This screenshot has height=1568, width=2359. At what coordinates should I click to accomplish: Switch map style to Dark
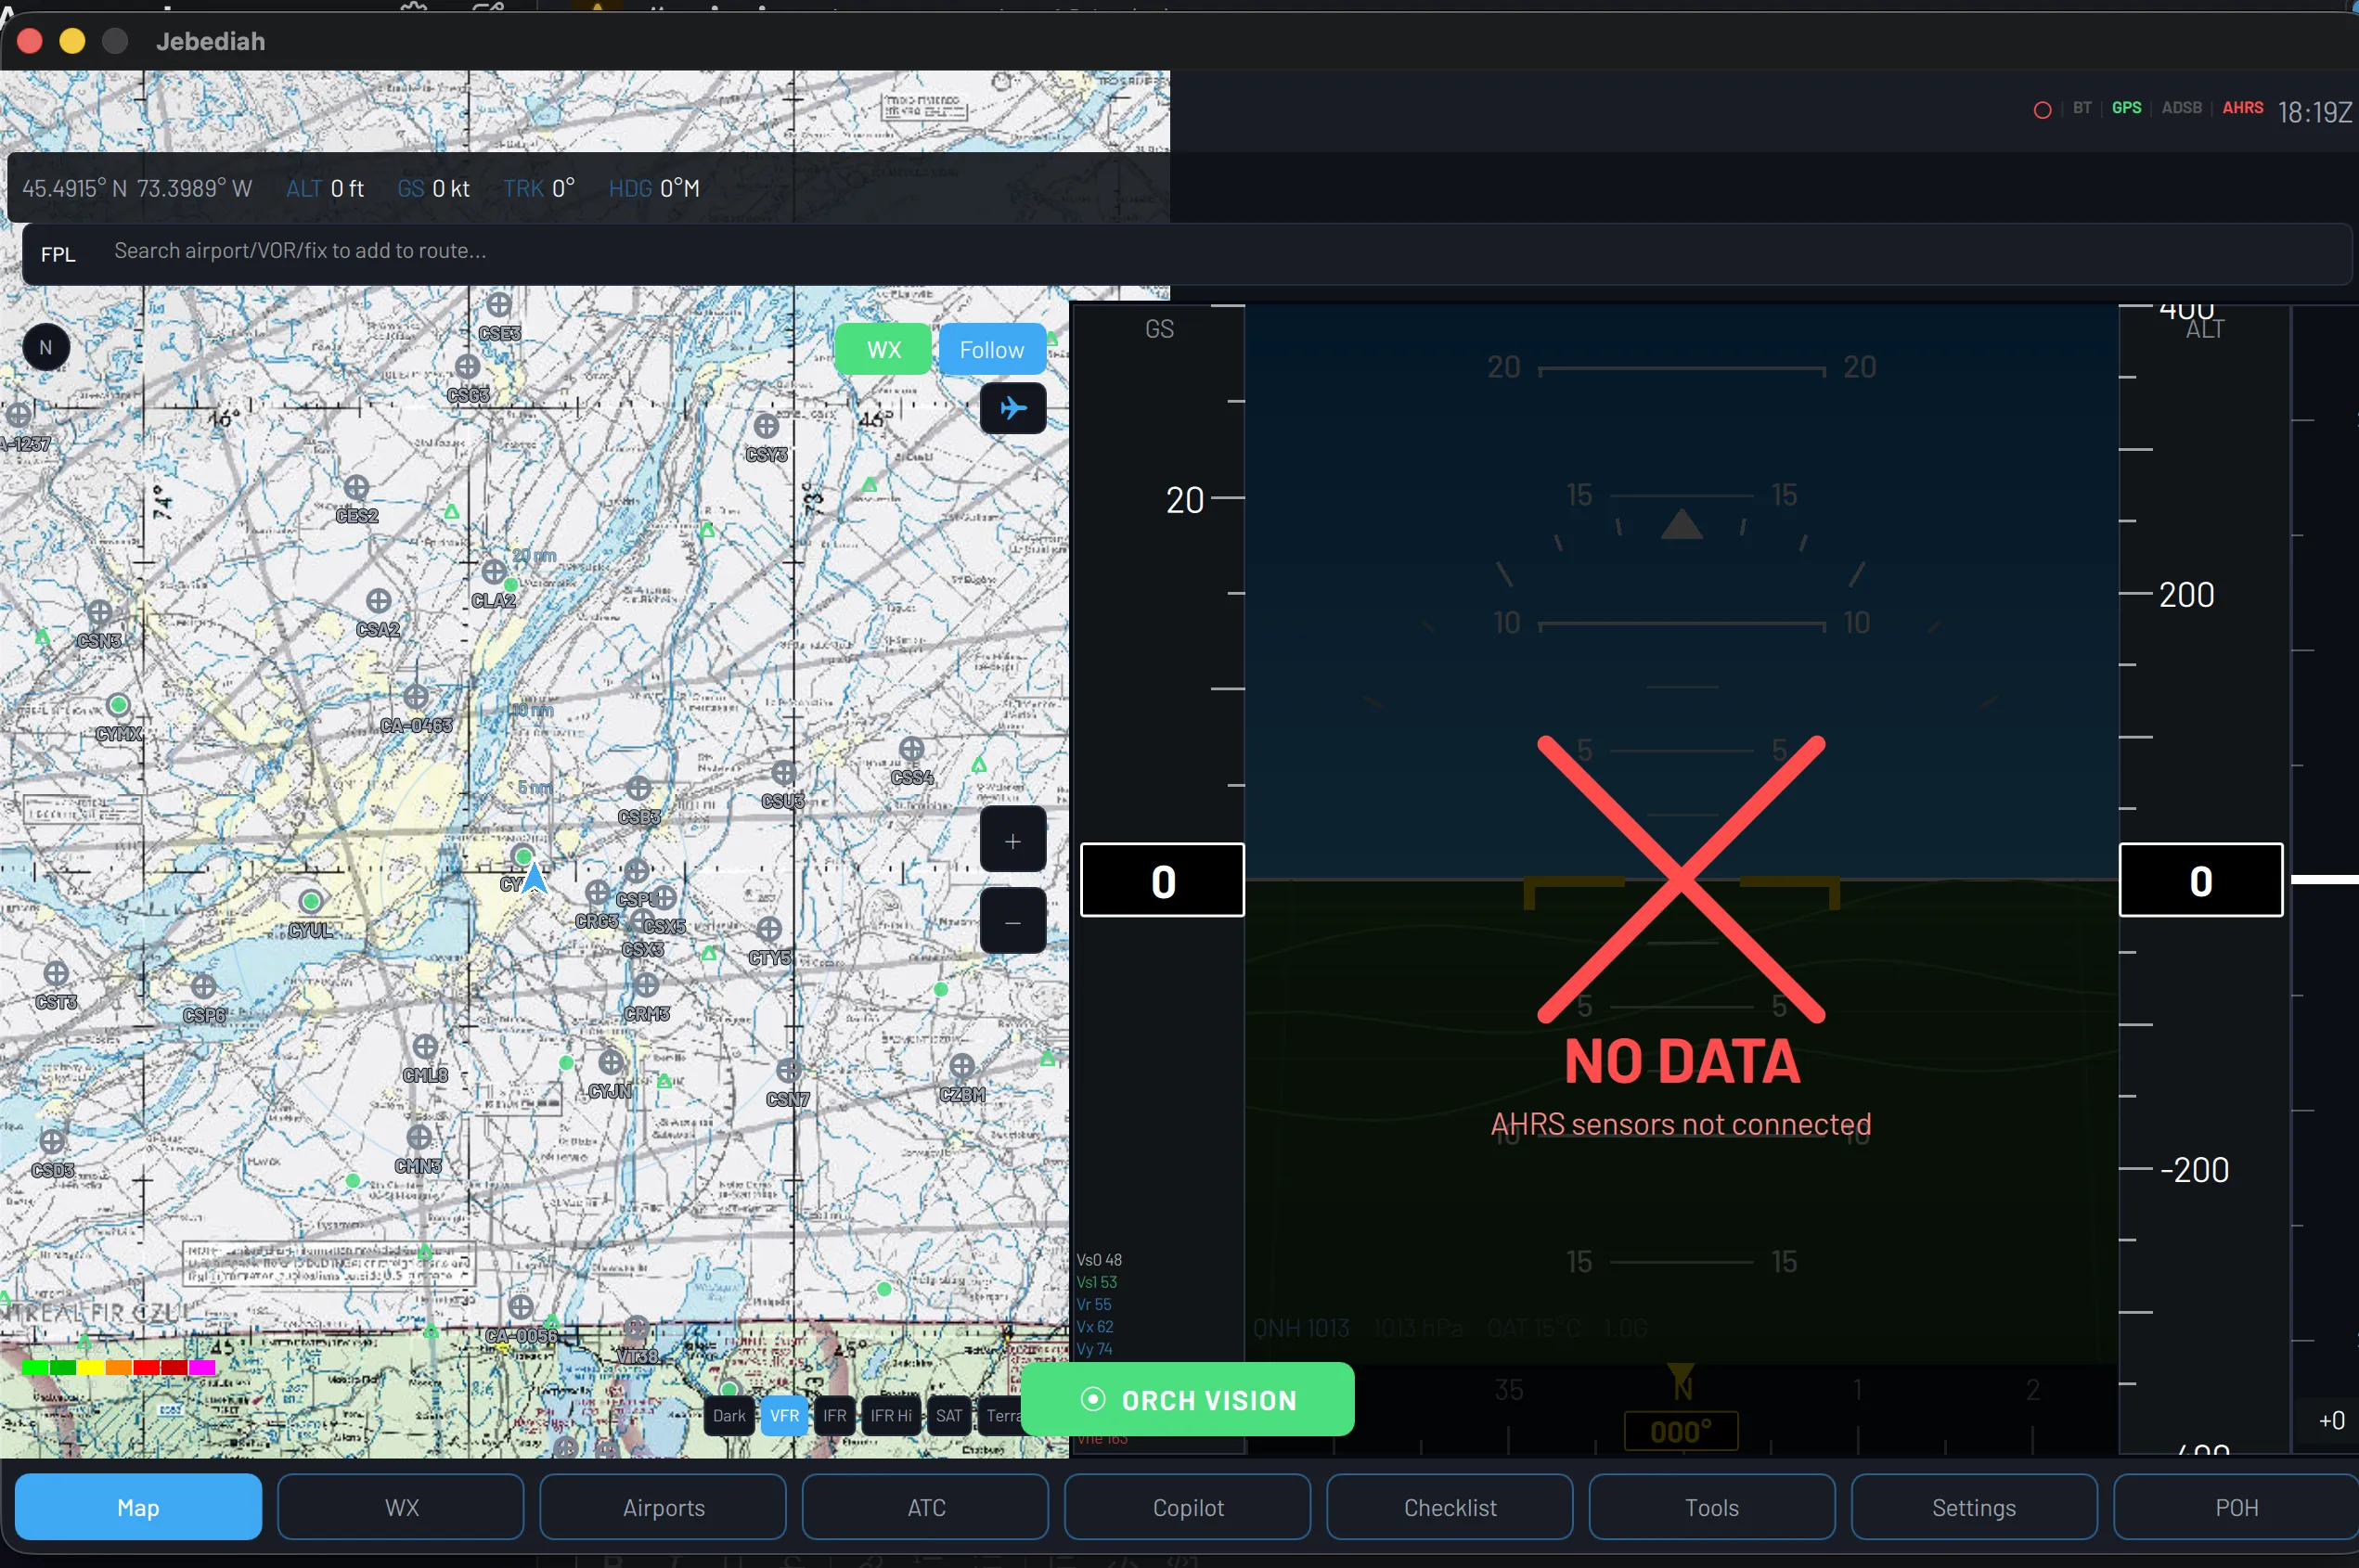pos(729,1415)
